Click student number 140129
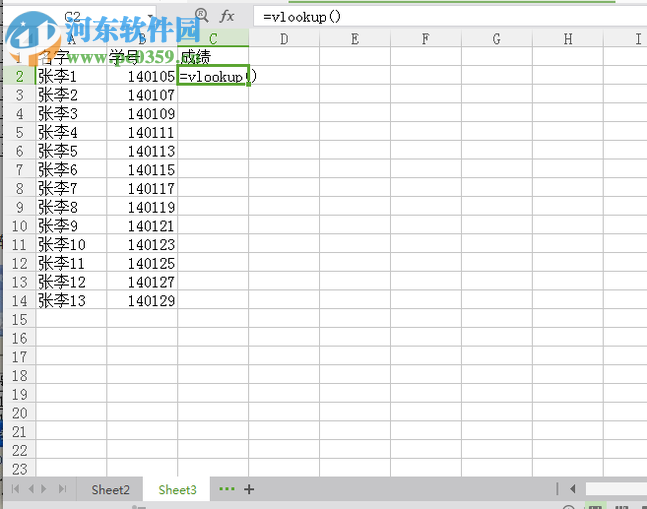This screenshot has height=509, width=647. [x=142, y=301]
